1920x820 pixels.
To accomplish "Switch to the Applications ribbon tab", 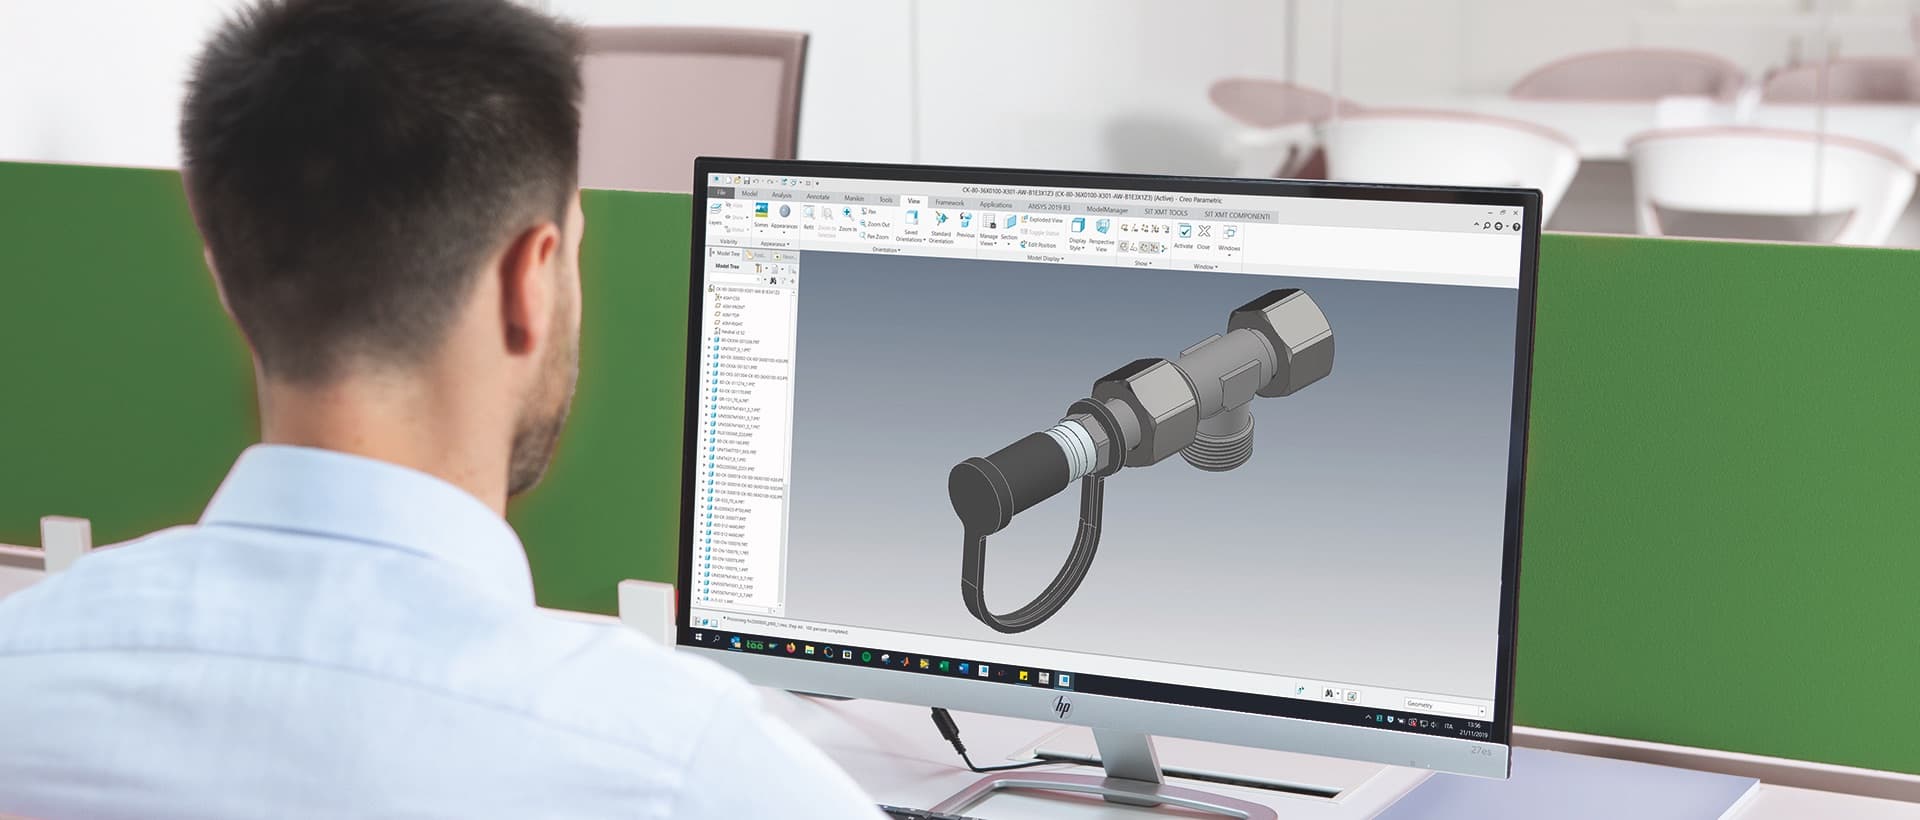I will (x=996, y=205).
